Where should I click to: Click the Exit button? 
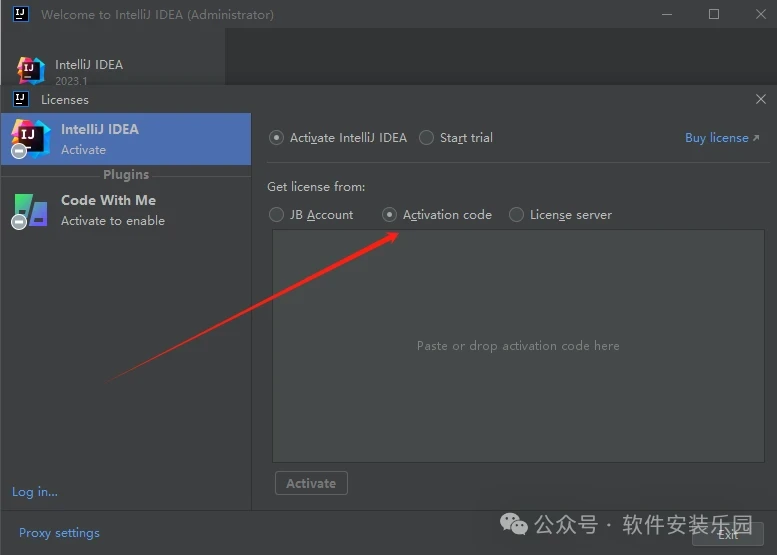coord(727,534)
